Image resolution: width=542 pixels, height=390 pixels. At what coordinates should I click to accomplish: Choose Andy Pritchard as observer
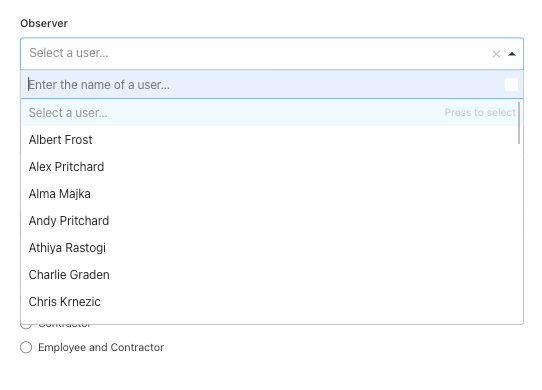(x=270, y=221)
